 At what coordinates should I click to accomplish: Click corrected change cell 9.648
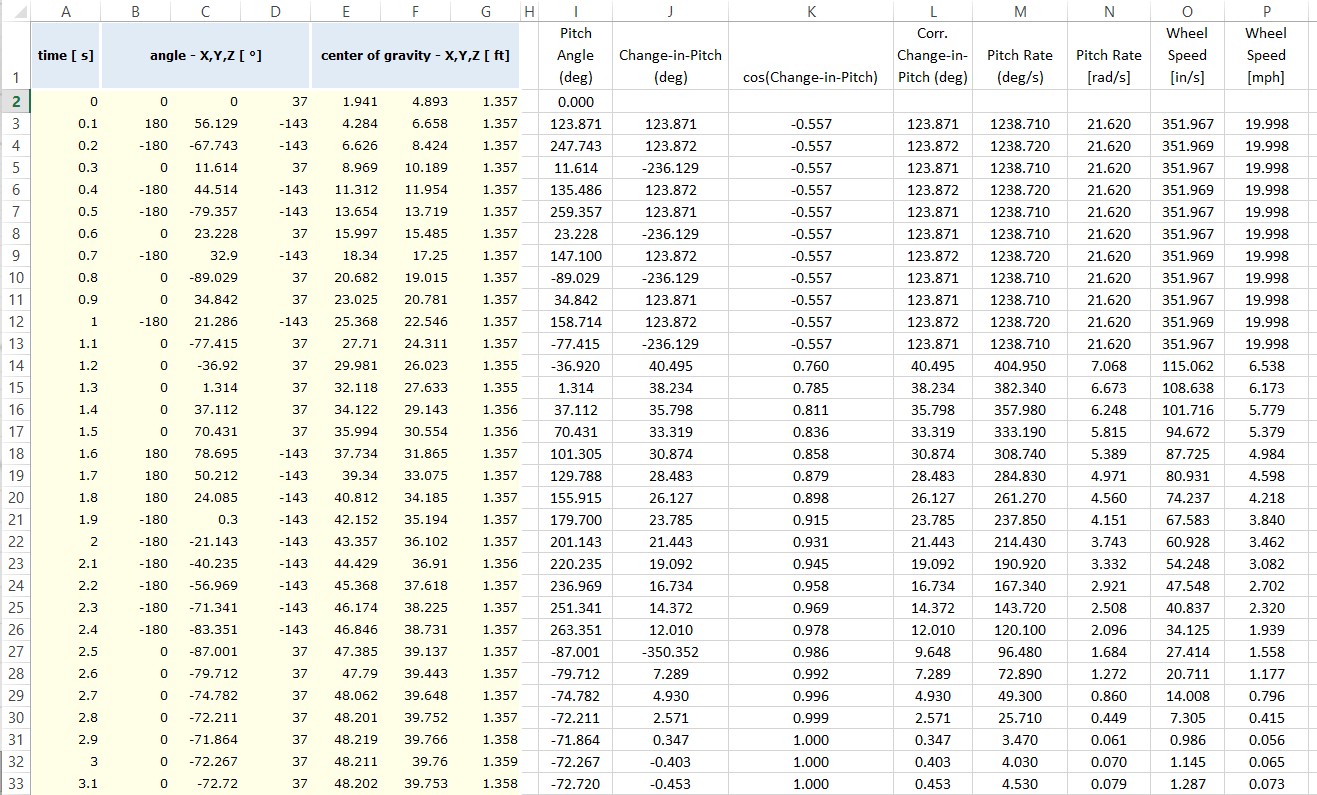click(x=933, y=652)
